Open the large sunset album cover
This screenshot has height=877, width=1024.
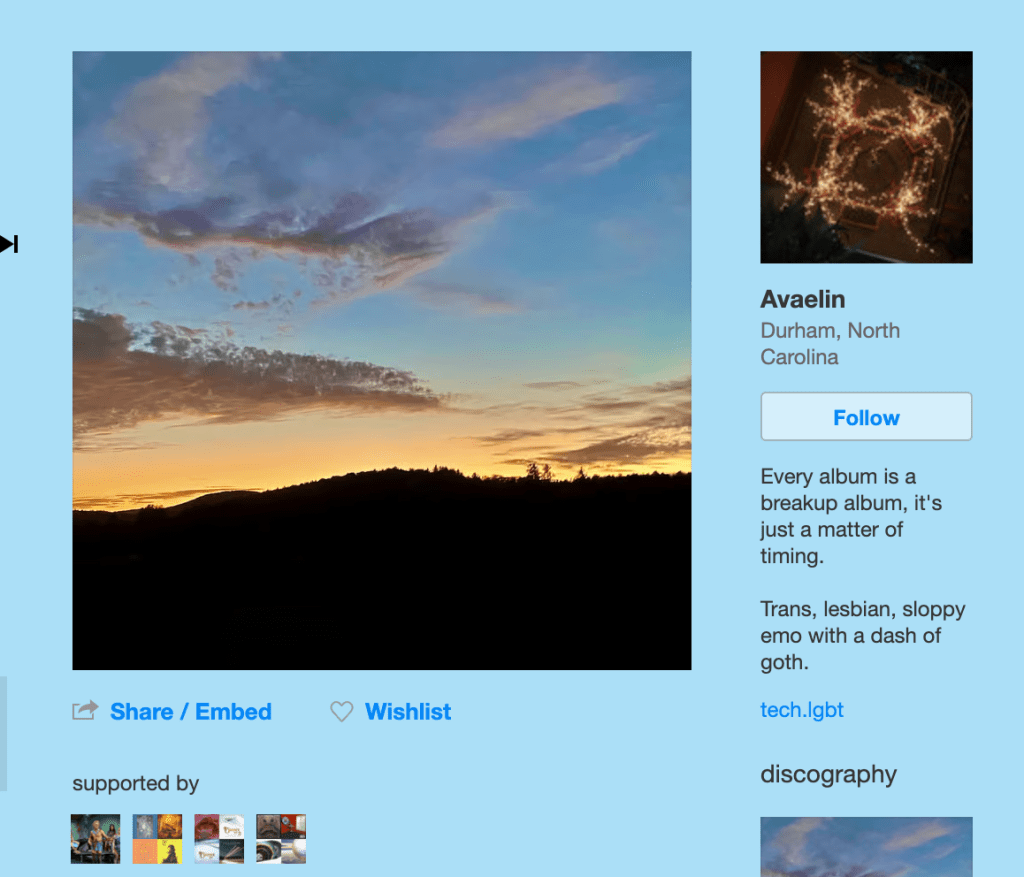coord(381,360)
